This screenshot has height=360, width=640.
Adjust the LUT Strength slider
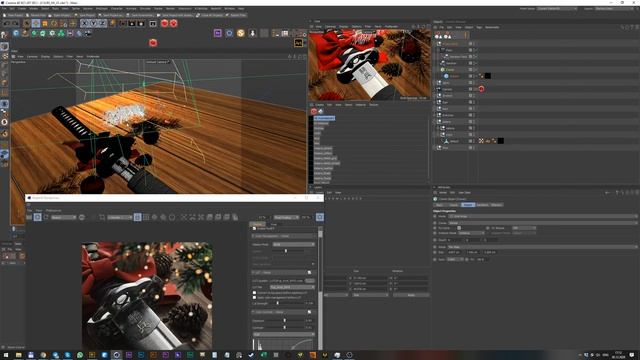[278, 303]
